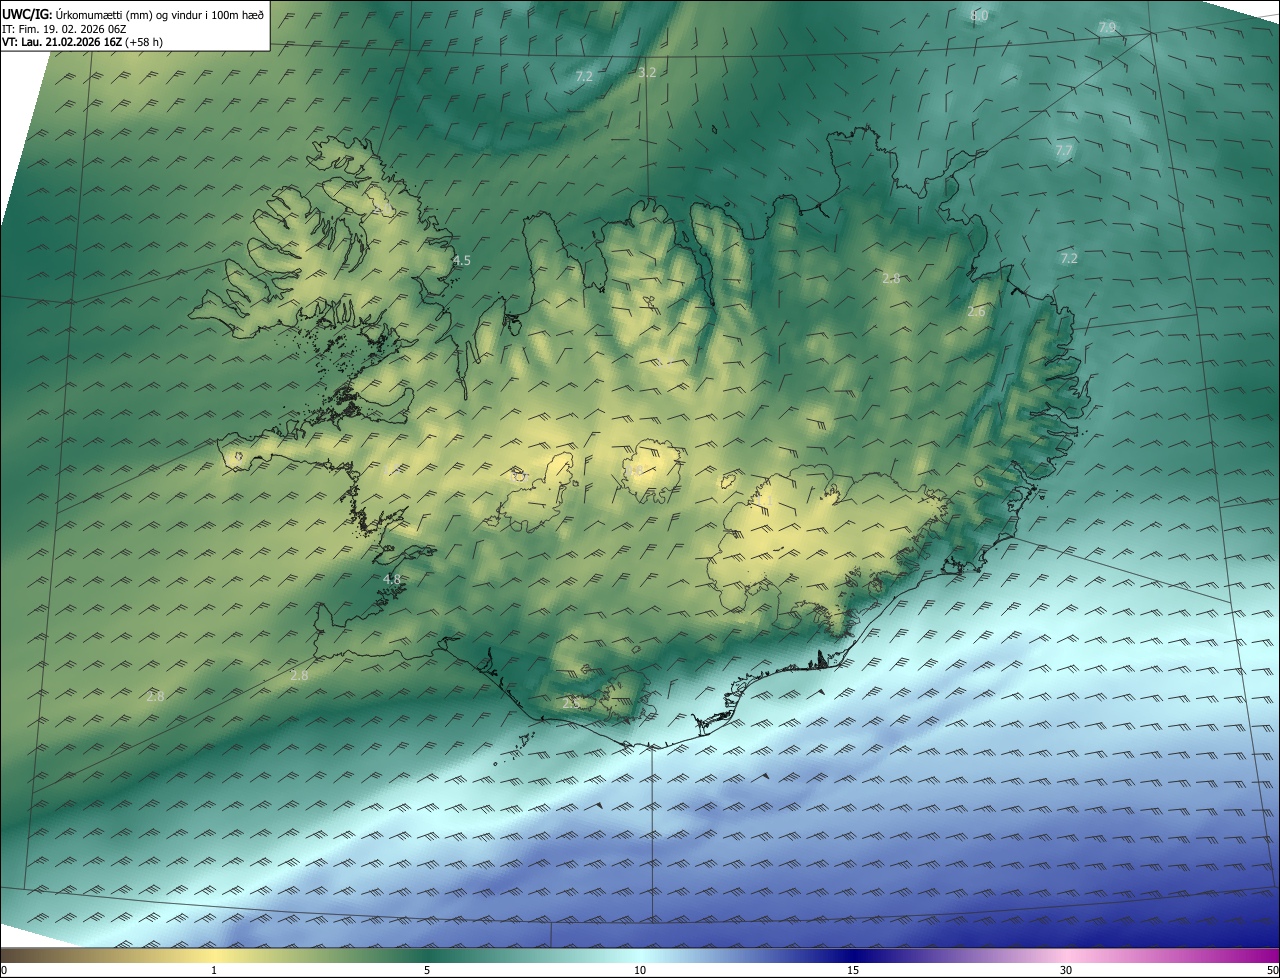Click the colorbar tick label '0'
Viewport: 1280px width, 978px height.
(3, 970)
